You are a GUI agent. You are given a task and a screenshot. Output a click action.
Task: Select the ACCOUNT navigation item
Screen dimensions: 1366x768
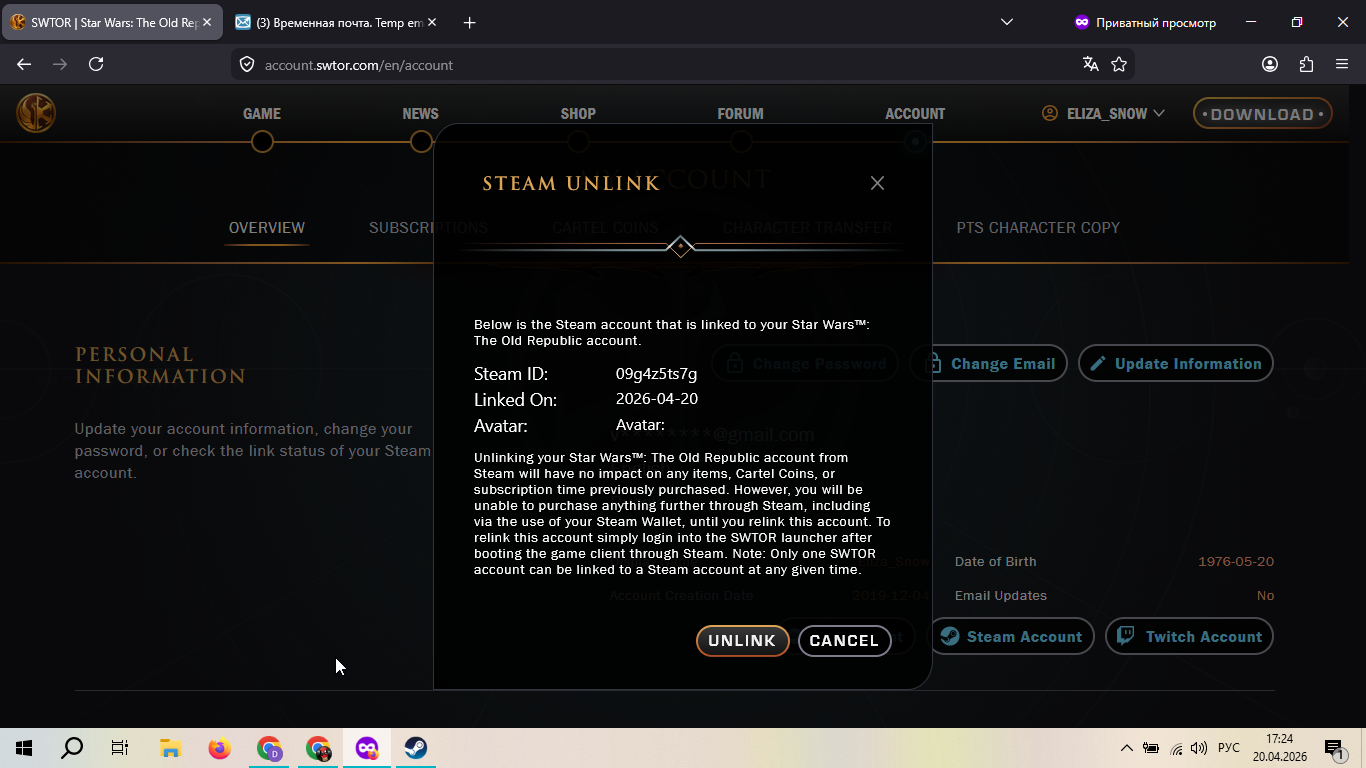point(915,114)
